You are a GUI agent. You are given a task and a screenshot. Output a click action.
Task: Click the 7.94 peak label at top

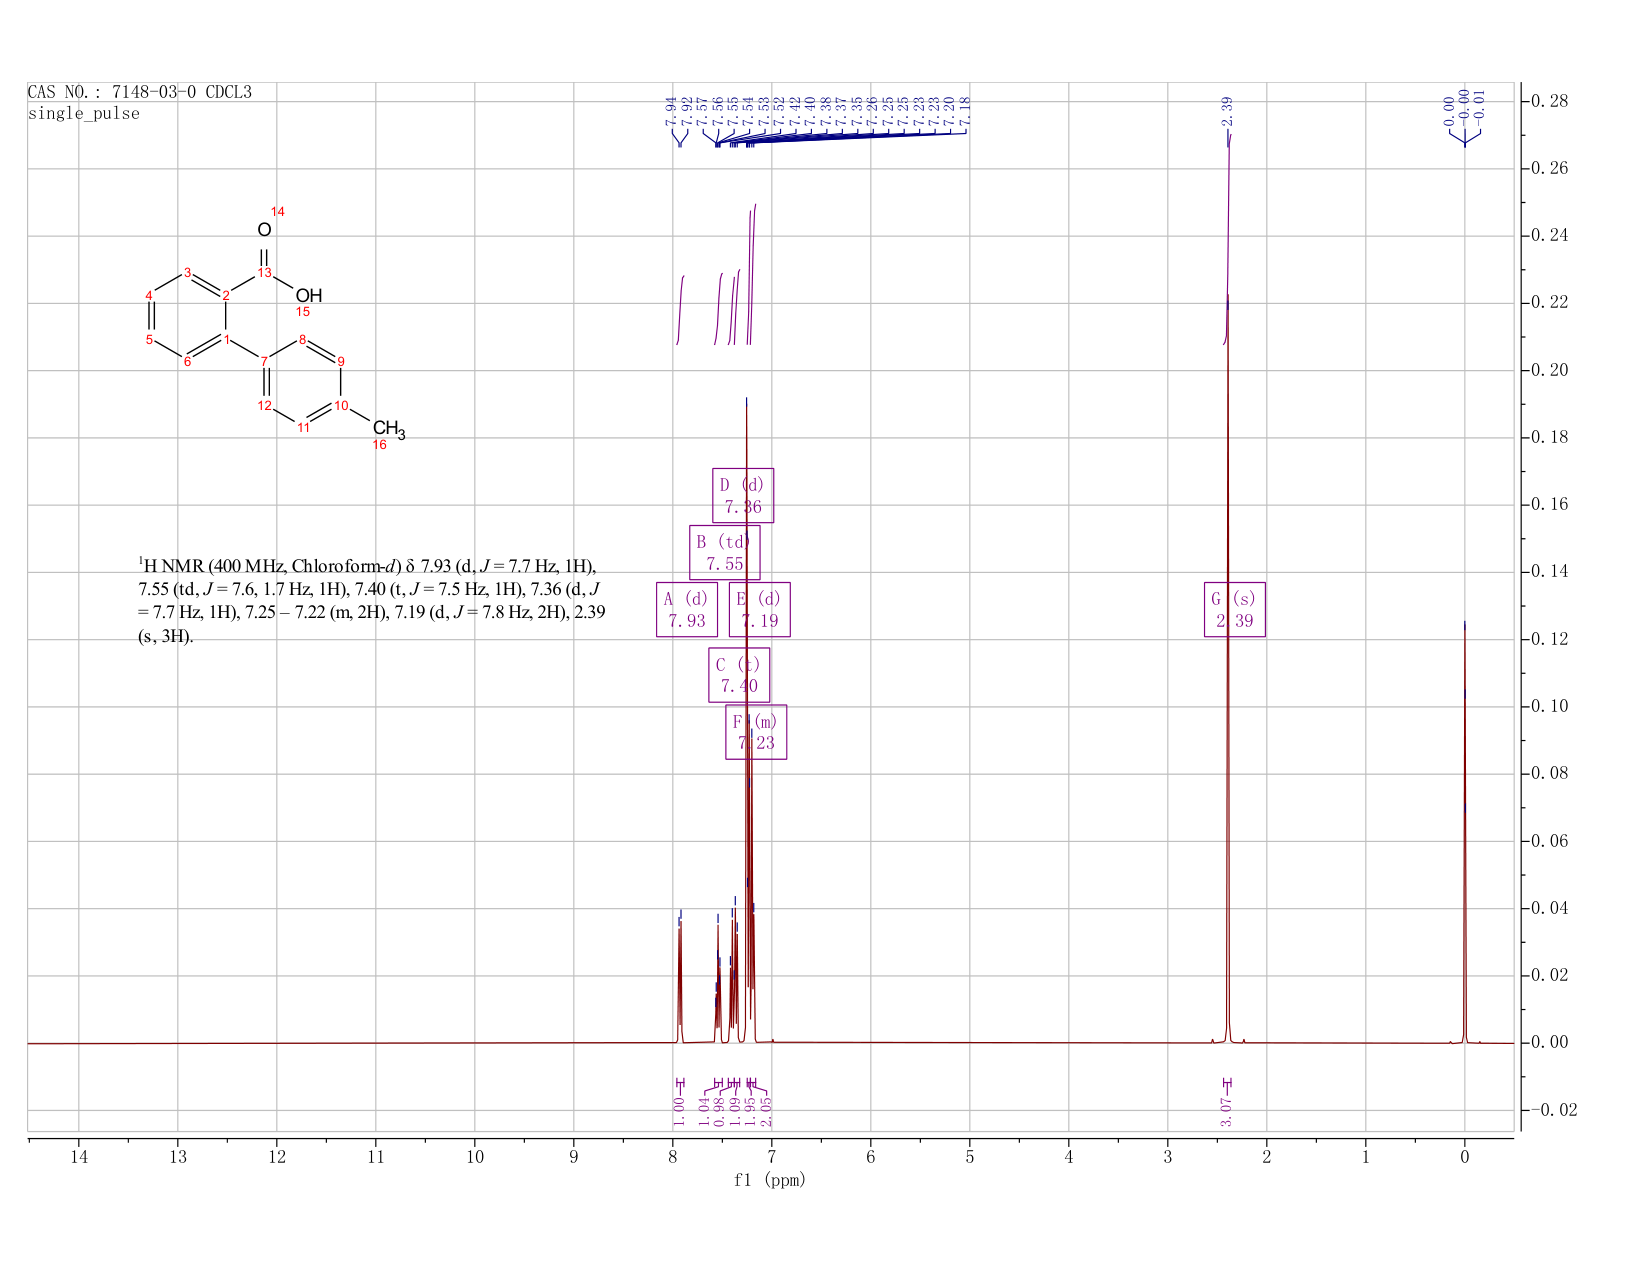[670, 110]
